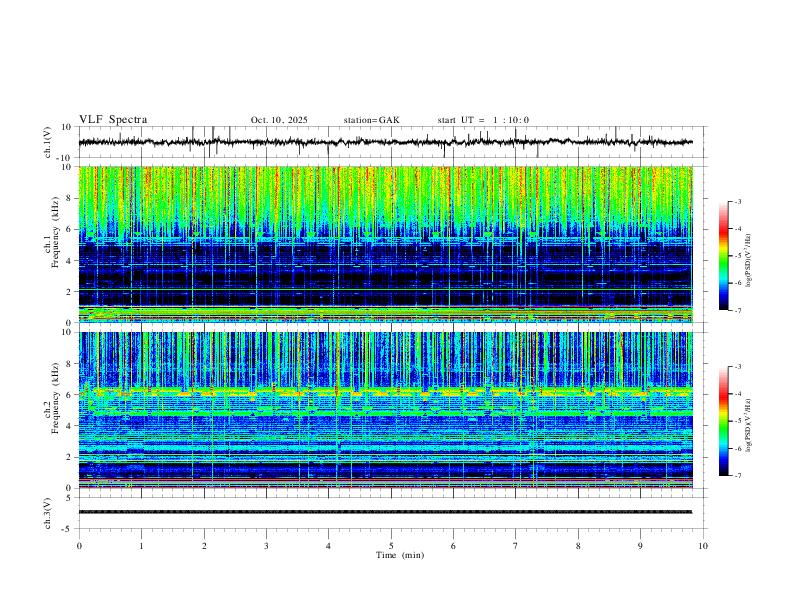Click the 'VLF Spectra' title text
792x612 pixels.
tap(113, 120)
